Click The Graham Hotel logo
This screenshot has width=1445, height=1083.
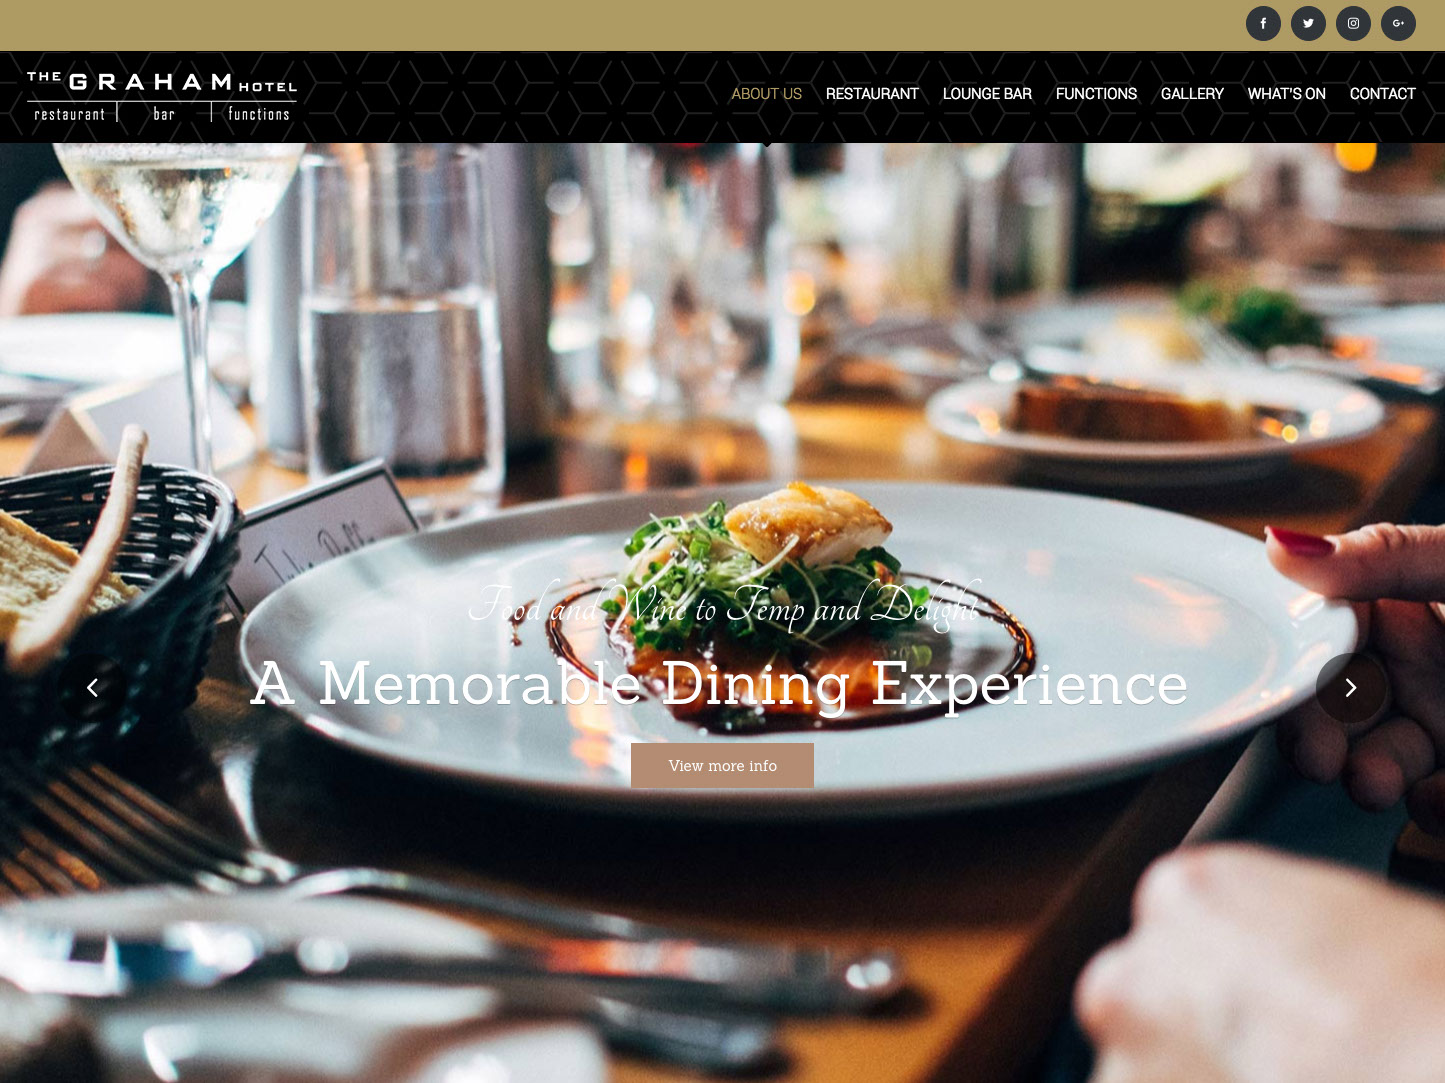162,97
